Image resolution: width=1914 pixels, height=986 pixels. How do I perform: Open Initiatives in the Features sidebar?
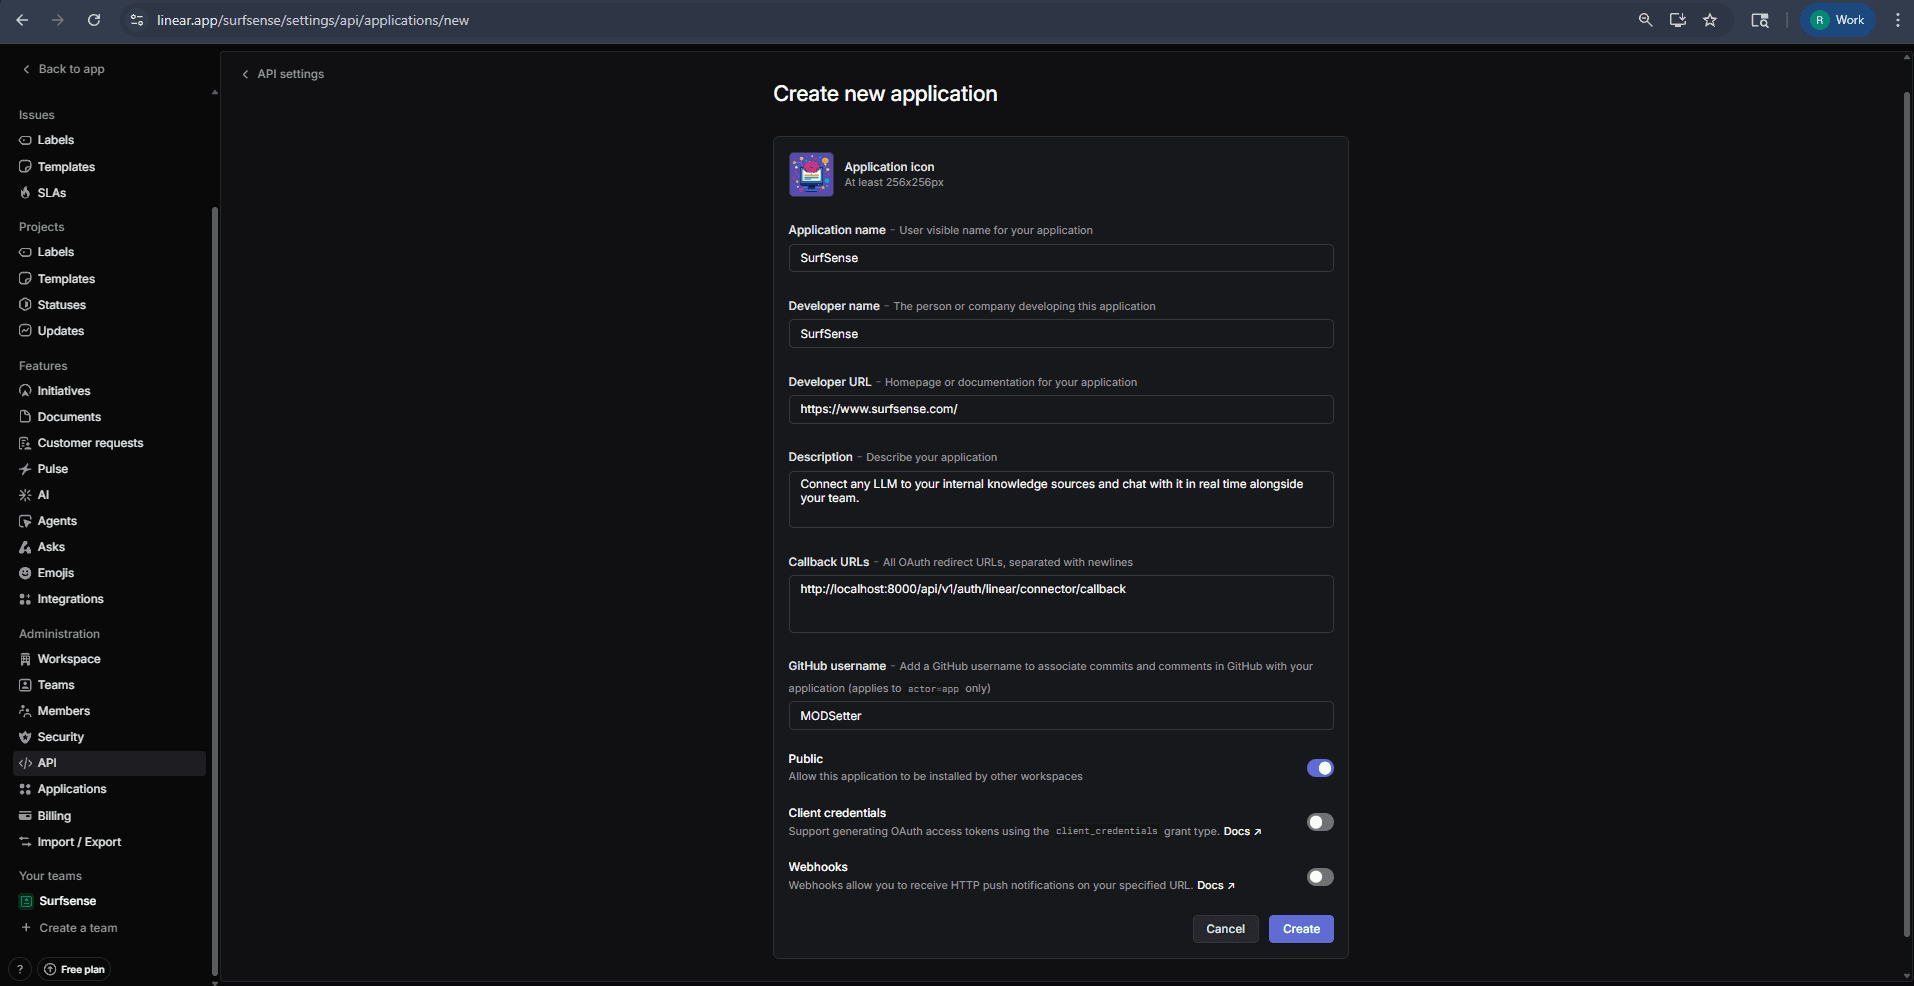[x=63, y=390]
